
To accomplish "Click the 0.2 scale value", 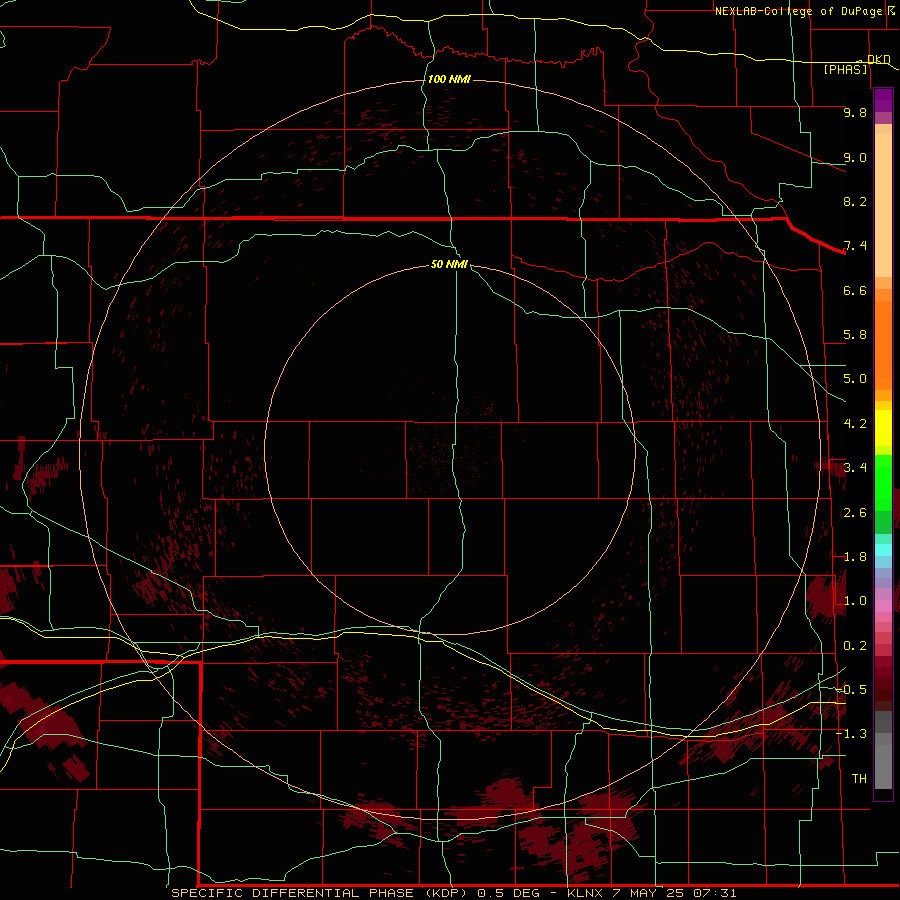I will (x=855, y=646).
